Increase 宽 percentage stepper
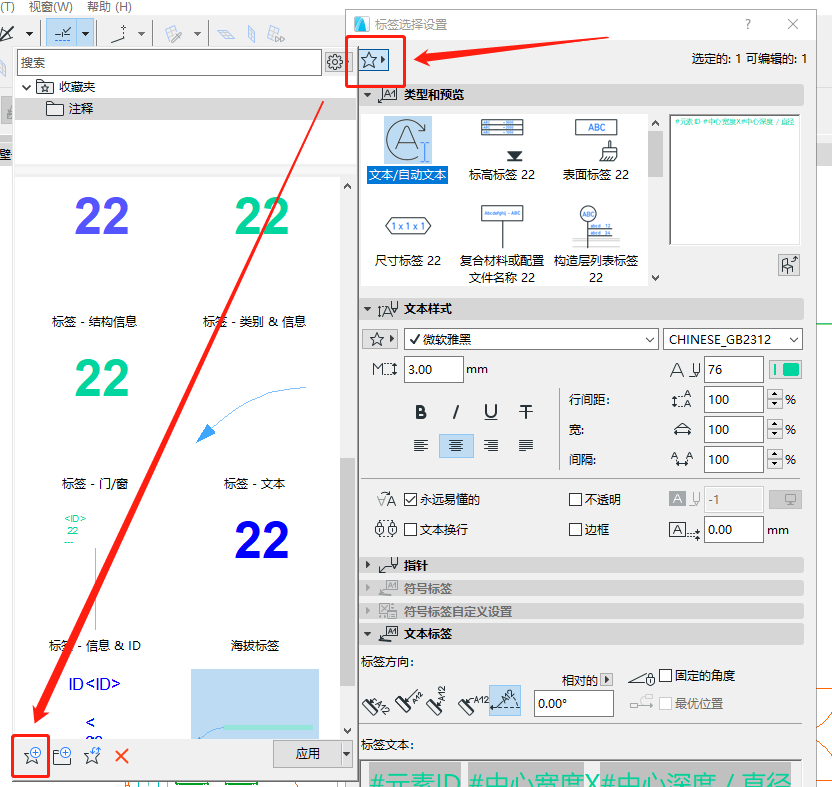 point(775,425)
